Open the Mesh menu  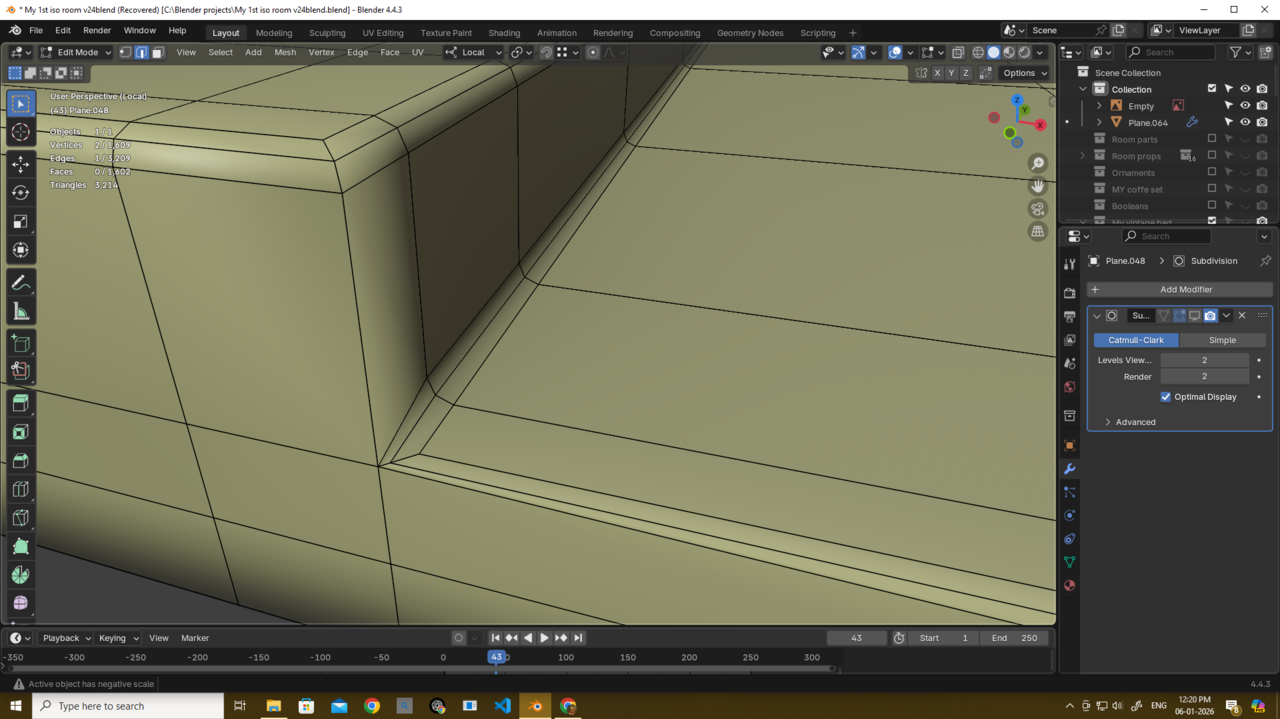coord(285,52)
